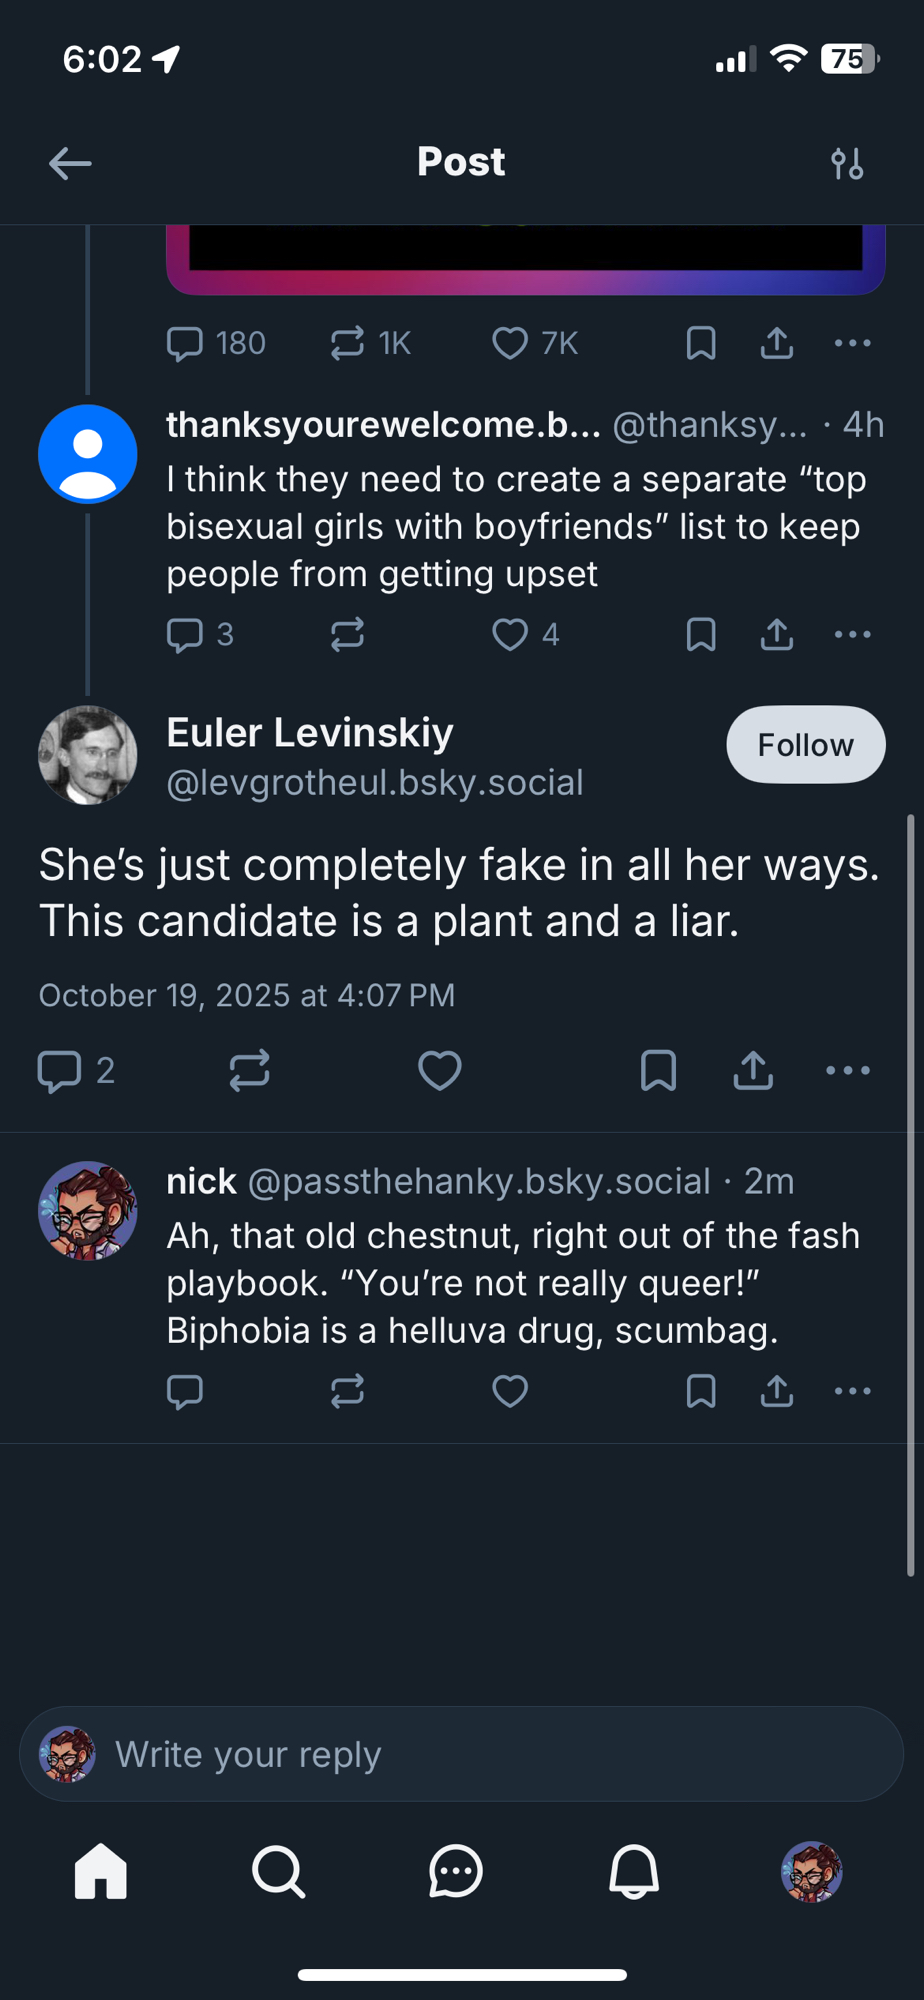Open more options on Euler Levinskiy's post

click(848, 1071)
